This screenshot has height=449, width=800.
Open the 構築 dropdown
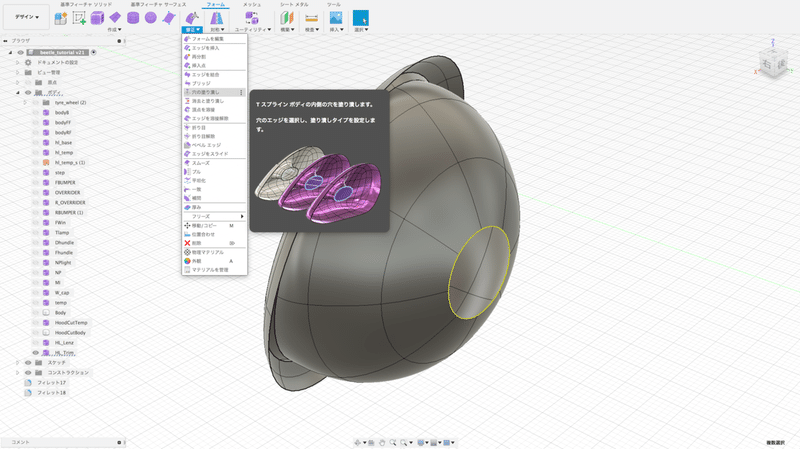[x=288, y=30]
